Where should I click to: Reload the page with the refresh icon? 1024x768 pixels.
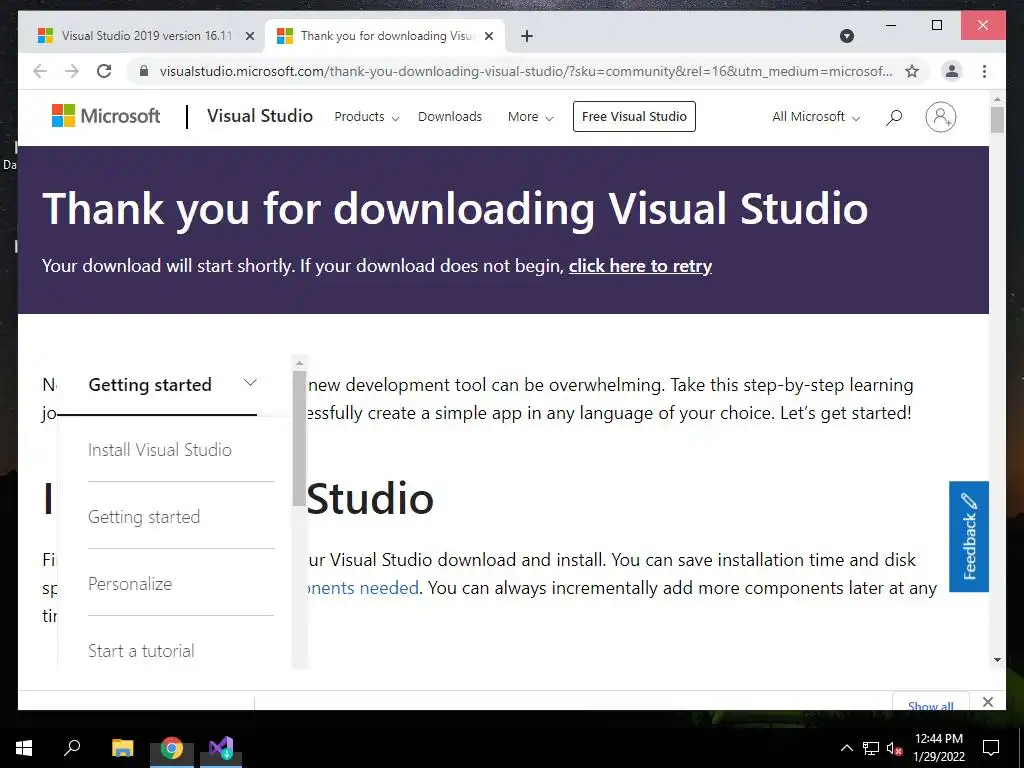[104, 71]
